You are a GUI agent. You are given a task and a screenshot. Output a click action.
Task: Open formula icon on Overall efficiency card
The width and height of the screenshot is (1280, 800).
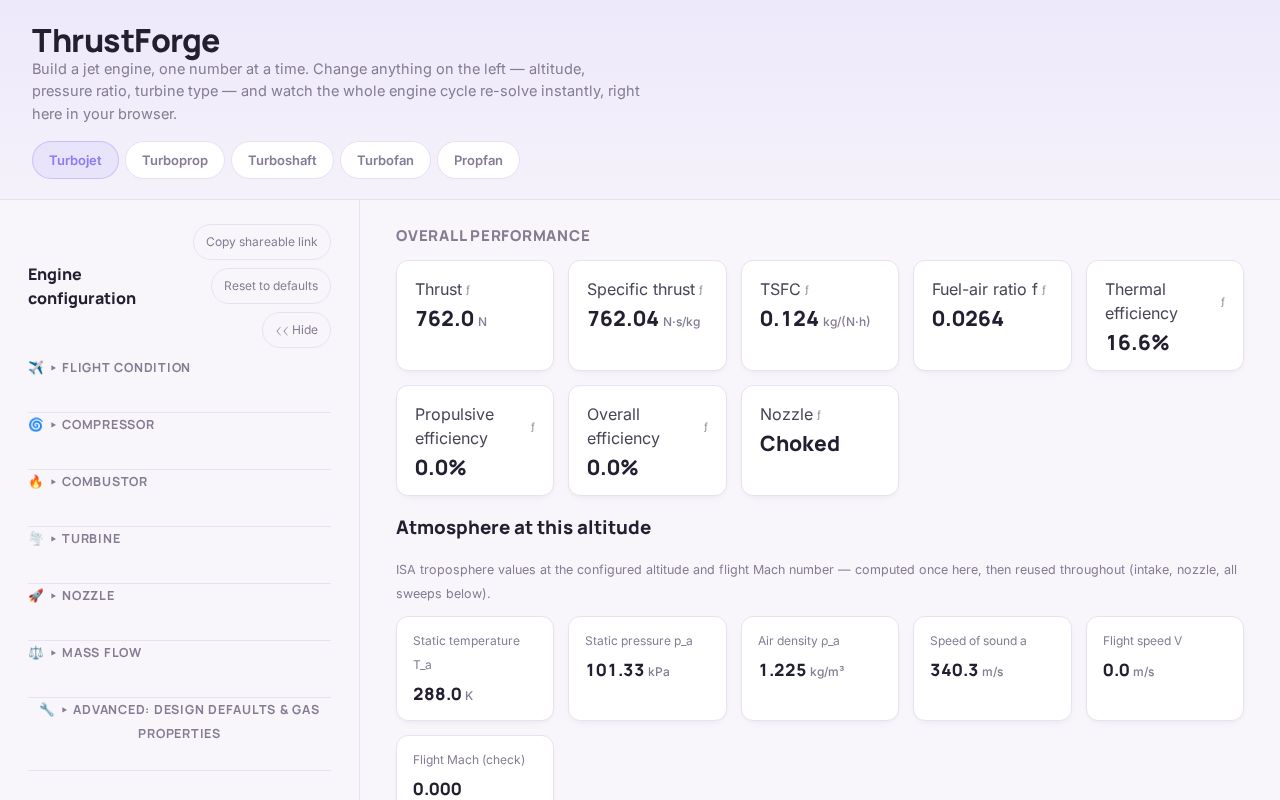706,427
